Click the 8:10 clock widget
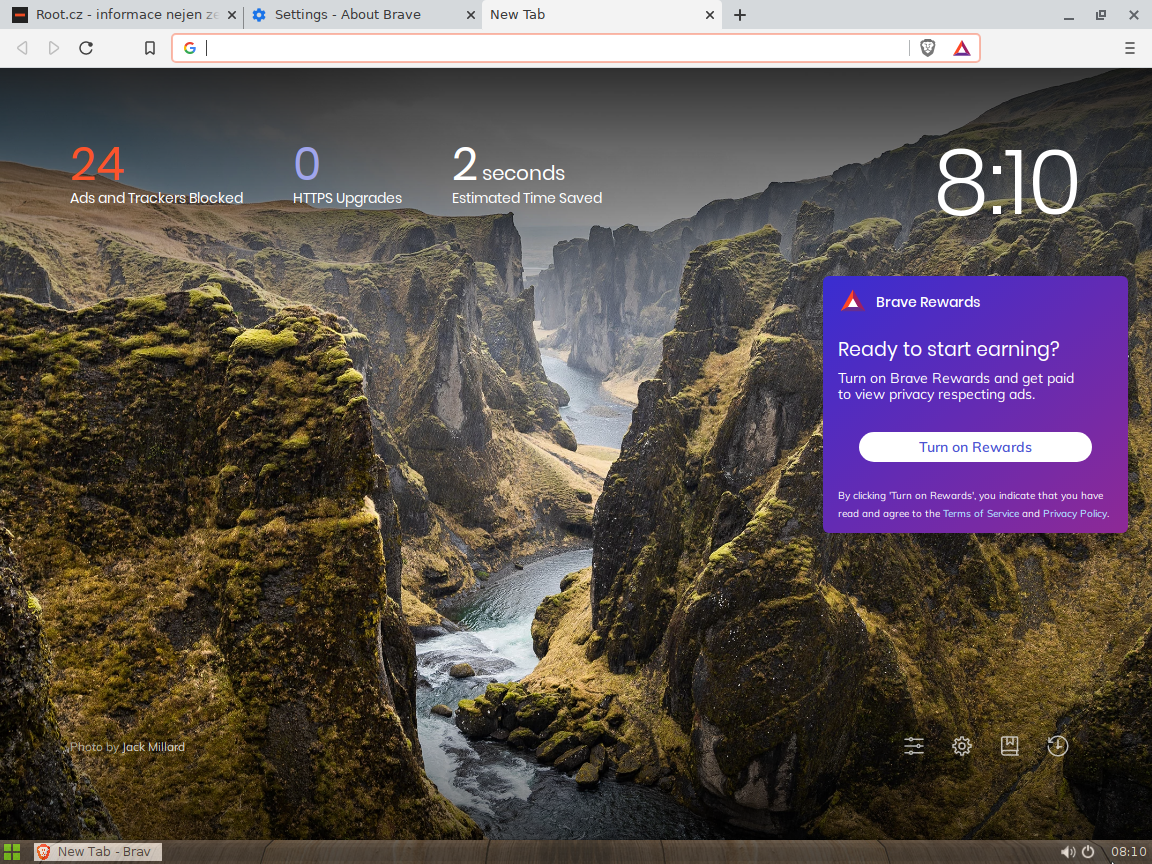The width and height of the screenshot is (1152, 864). click(x=1007, y=182)
